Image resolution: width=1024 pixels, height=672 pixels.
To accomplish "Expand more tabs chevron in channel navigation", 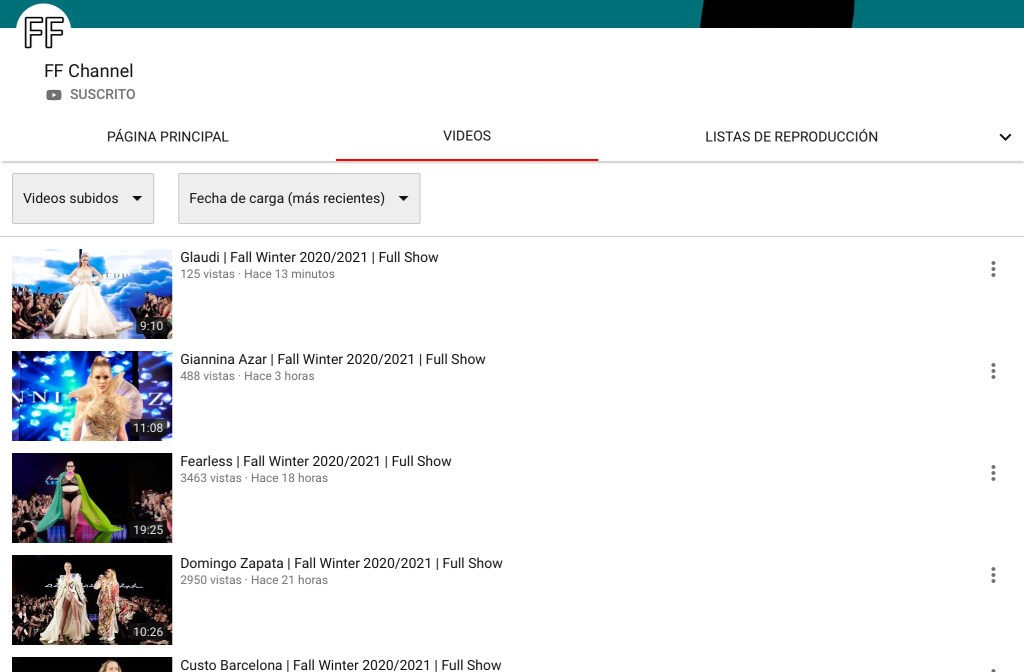I will click(1005, 137).
